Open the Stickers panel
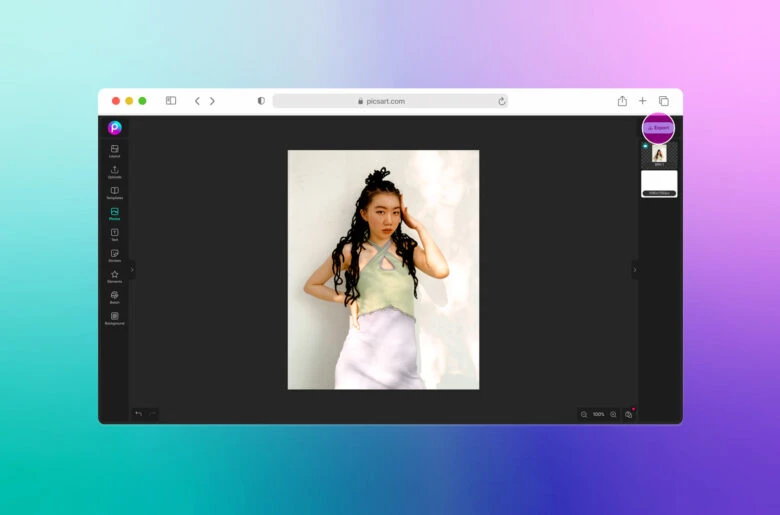 pyautogui.click(x=114, y=255)
